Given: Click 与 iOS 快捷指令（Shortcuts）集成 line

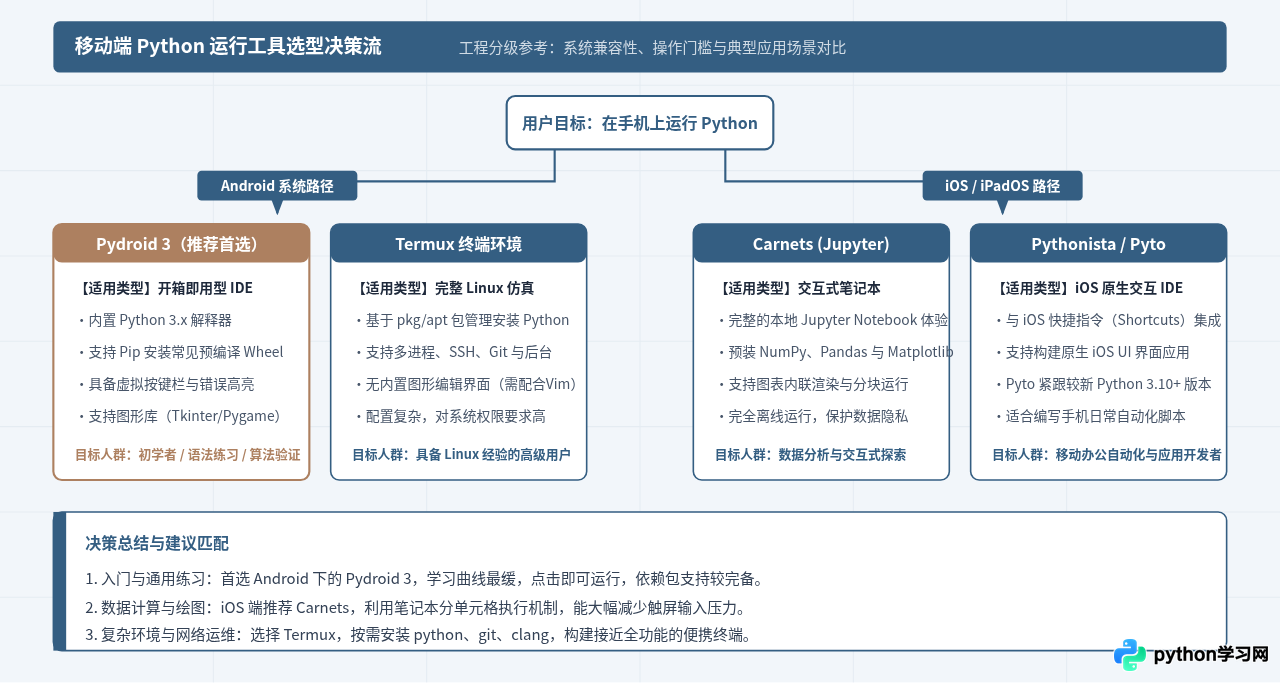Looking at the screenshot, I should [1107, 320].
